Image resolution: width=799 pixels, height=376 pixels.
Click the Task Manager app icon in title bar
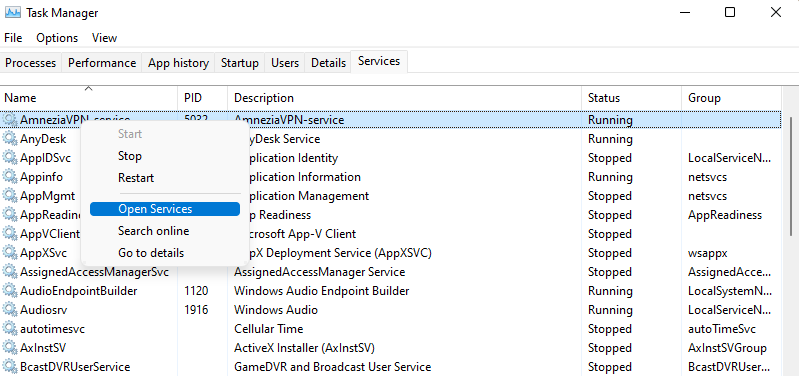(x=13, y=12)
